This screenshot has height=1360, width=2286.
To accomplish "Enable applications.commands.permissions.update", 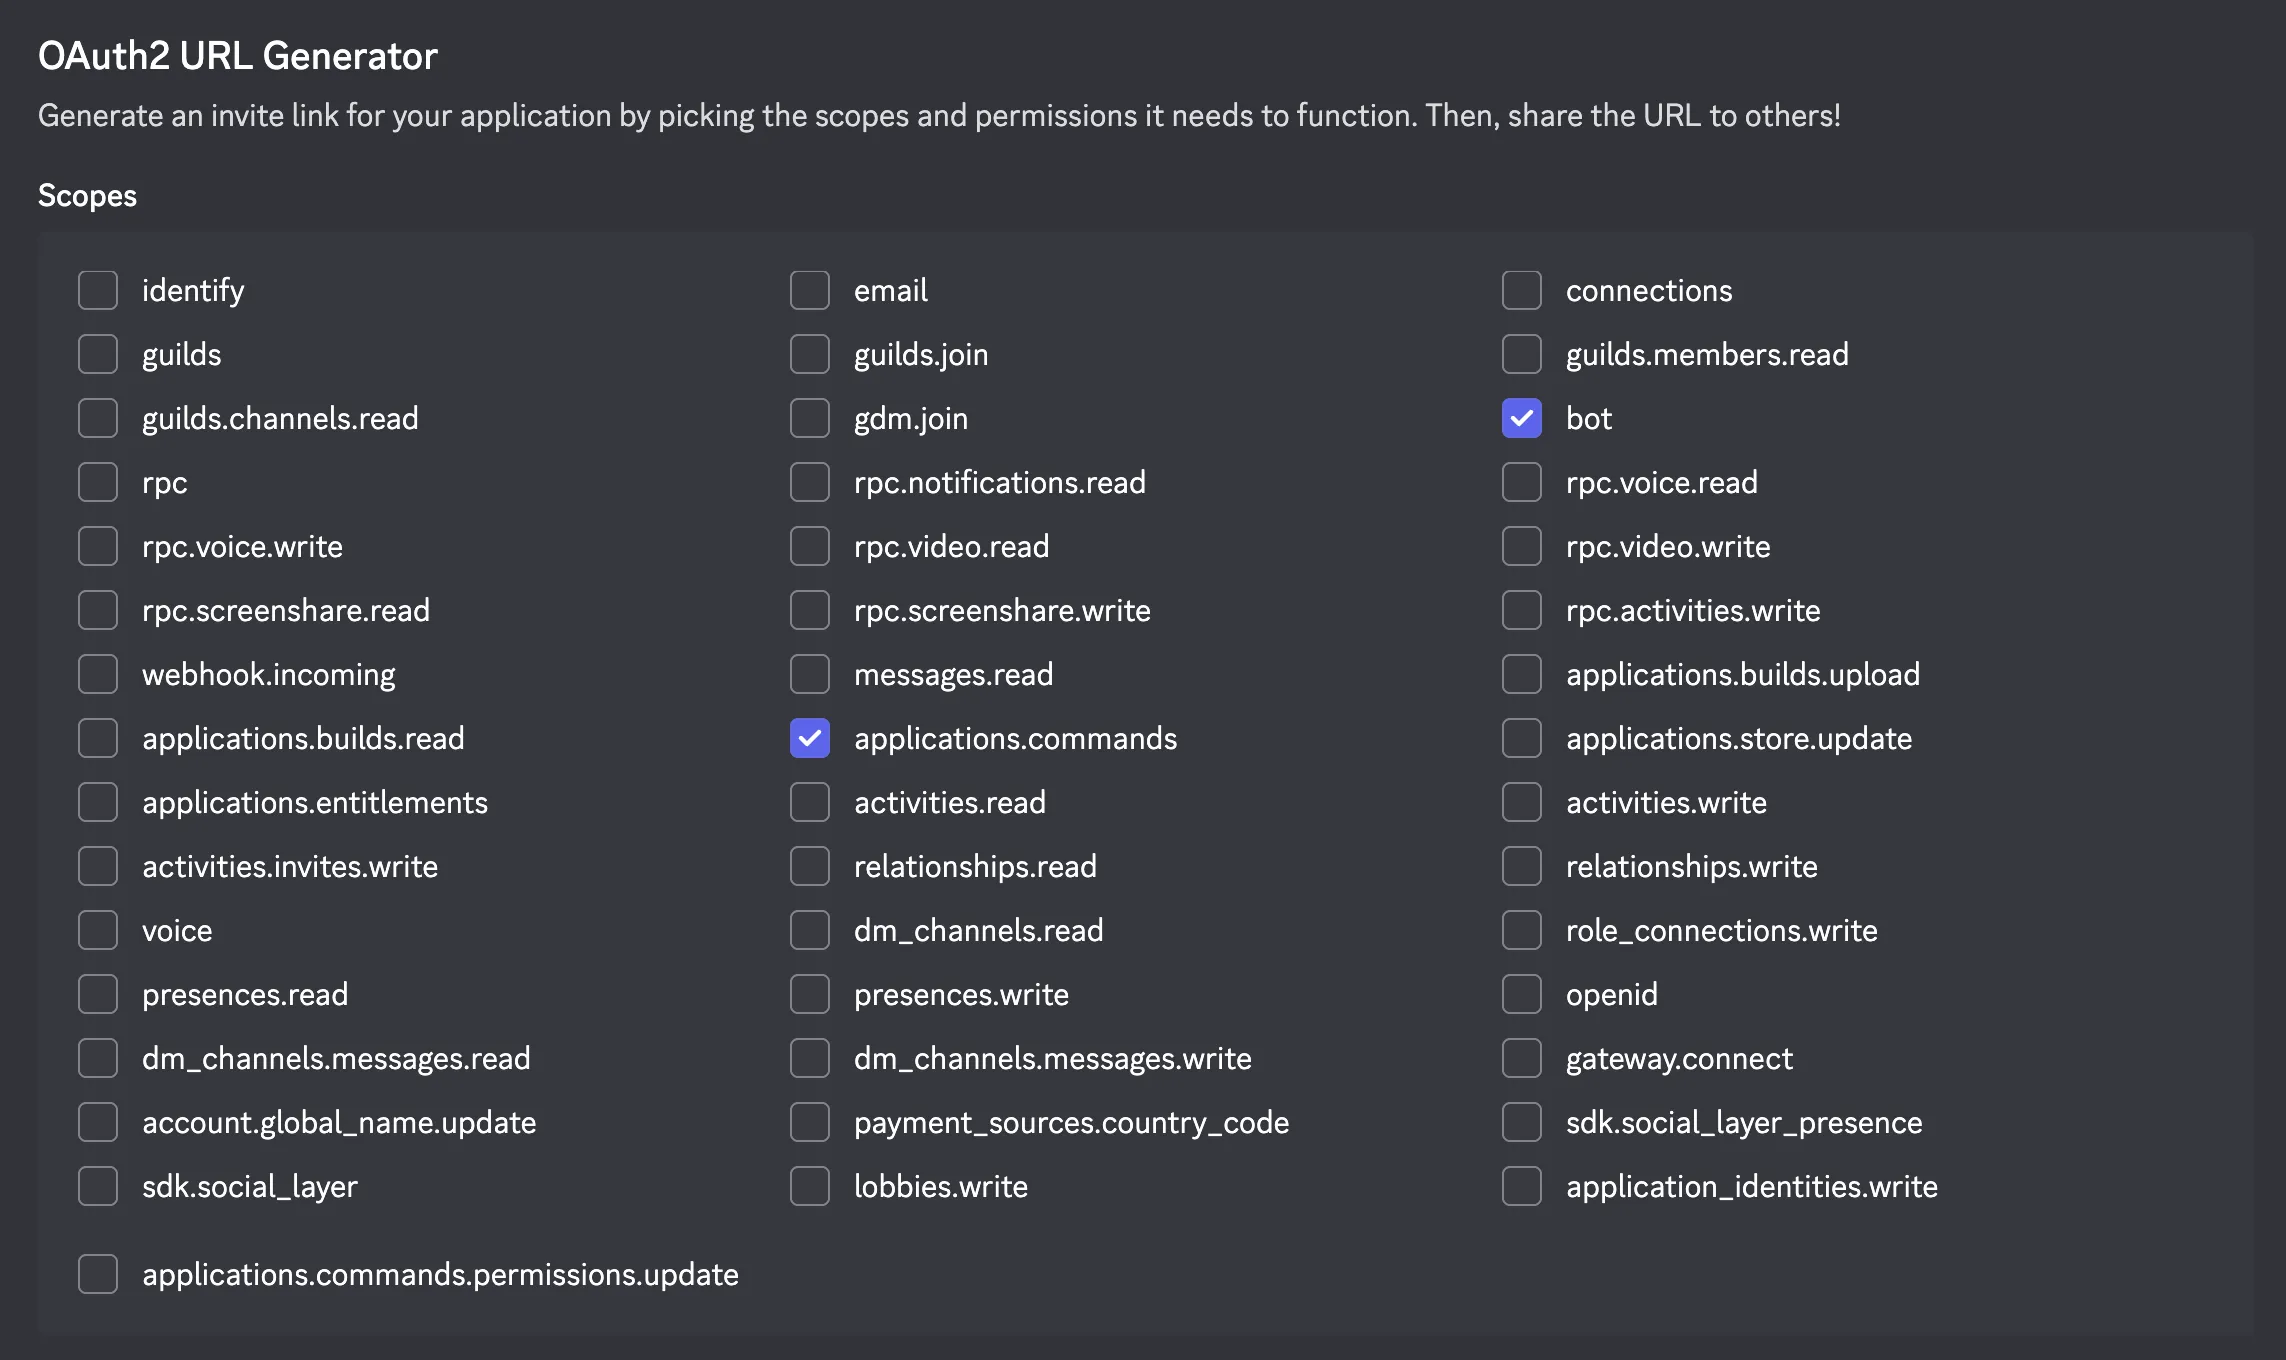I will (x=98, y=1274).
